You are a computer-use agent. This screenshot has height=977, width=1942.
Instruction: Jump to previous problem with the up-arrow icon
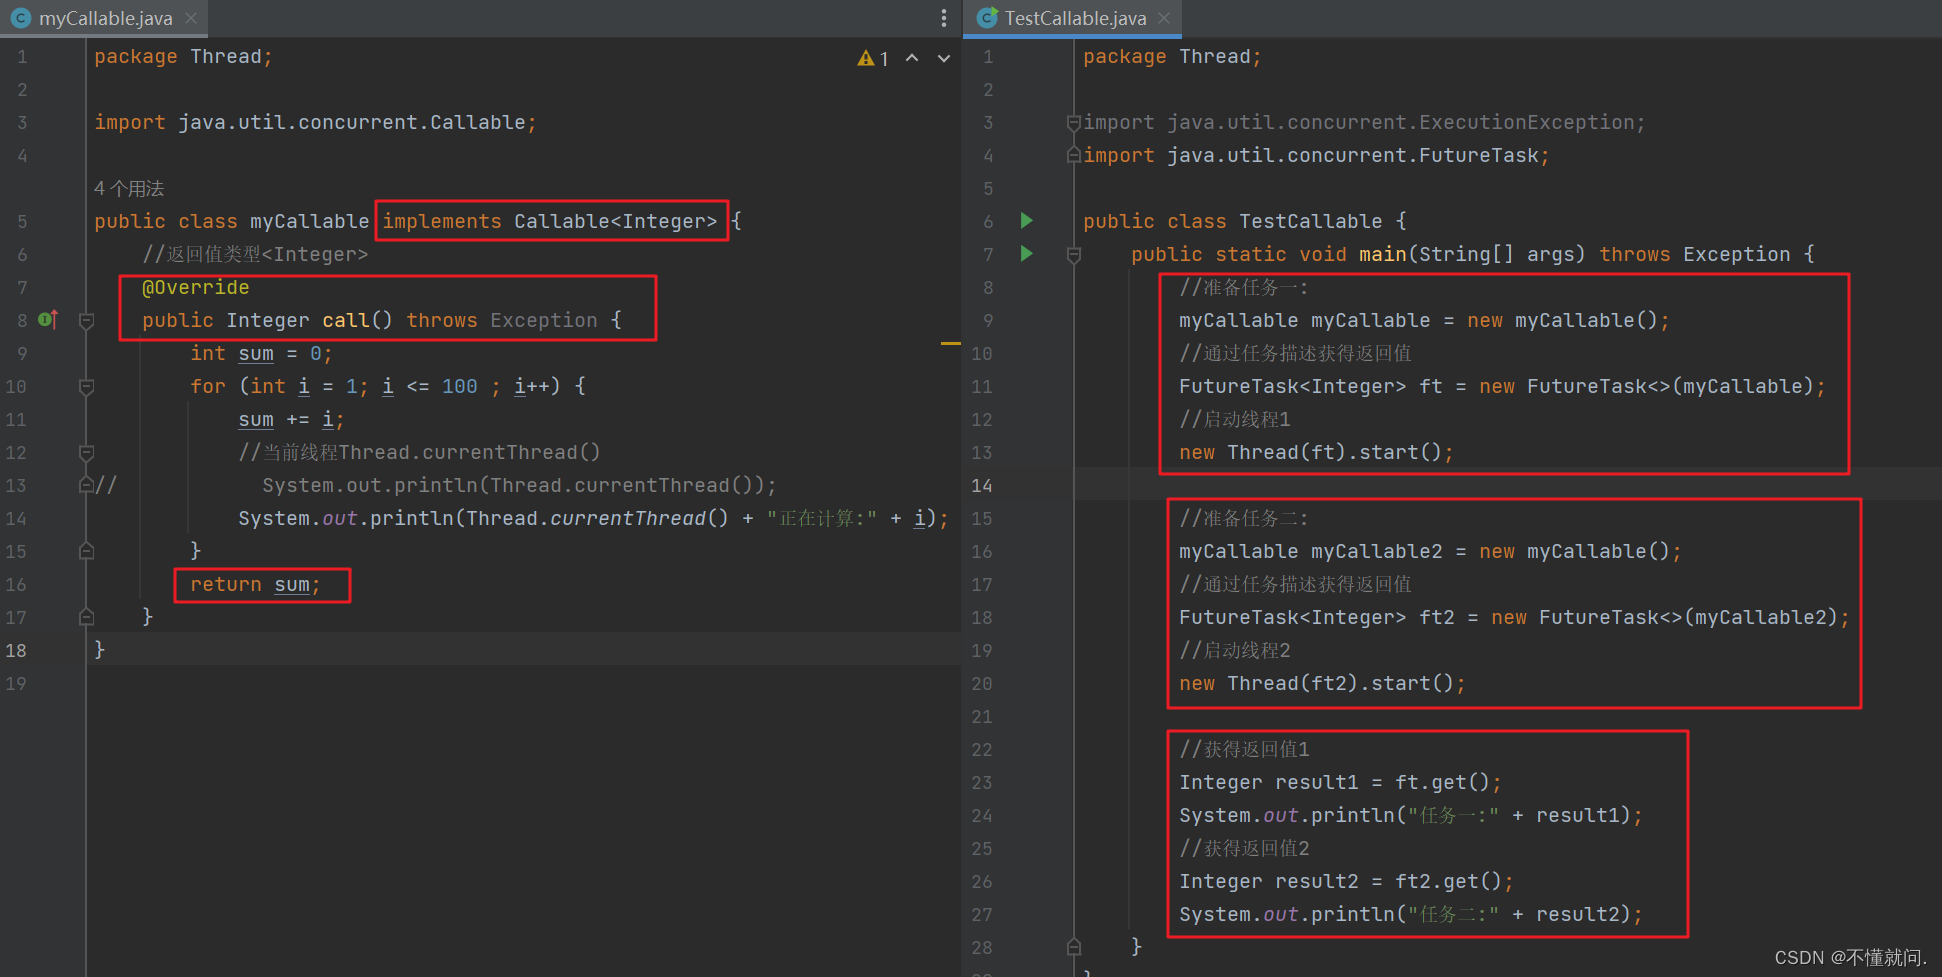pyautogui.click(x=911, y=58)
